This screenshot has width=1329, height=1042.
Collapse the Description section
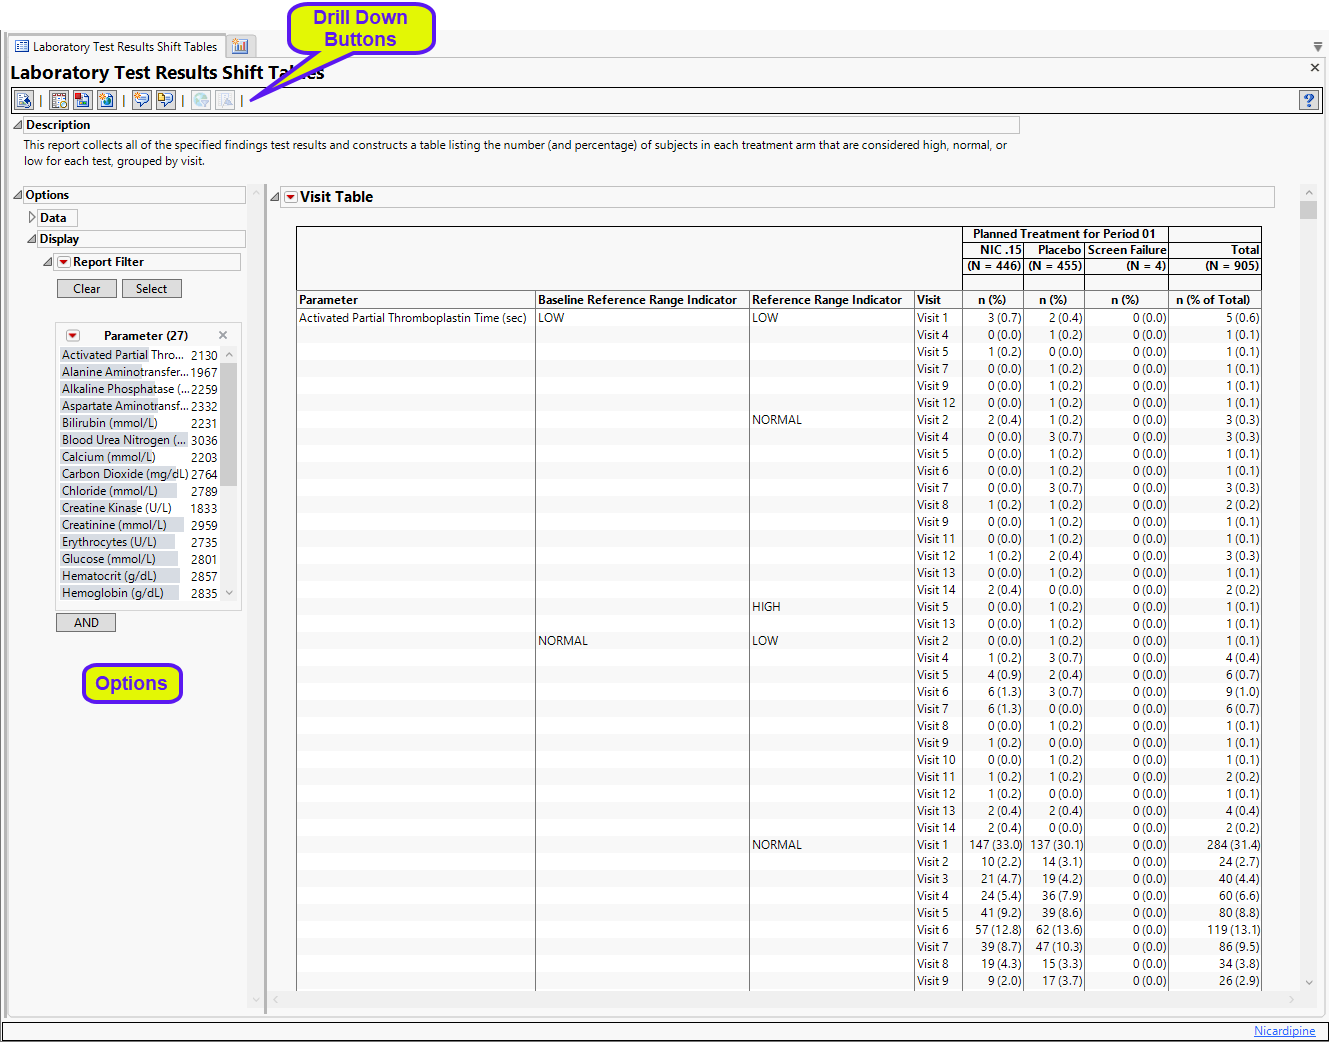point(17,125)
